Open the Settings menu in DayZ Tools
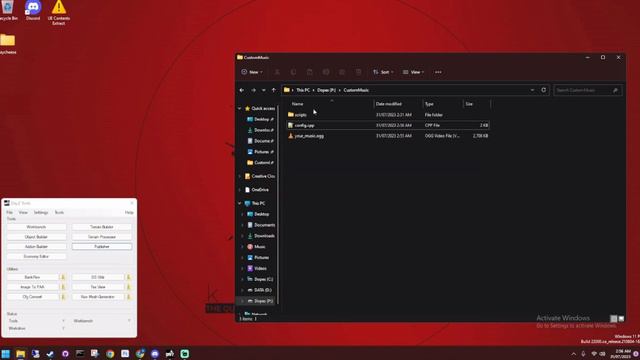The height and width of the screenshot is (360, 640). click(41, 213)
